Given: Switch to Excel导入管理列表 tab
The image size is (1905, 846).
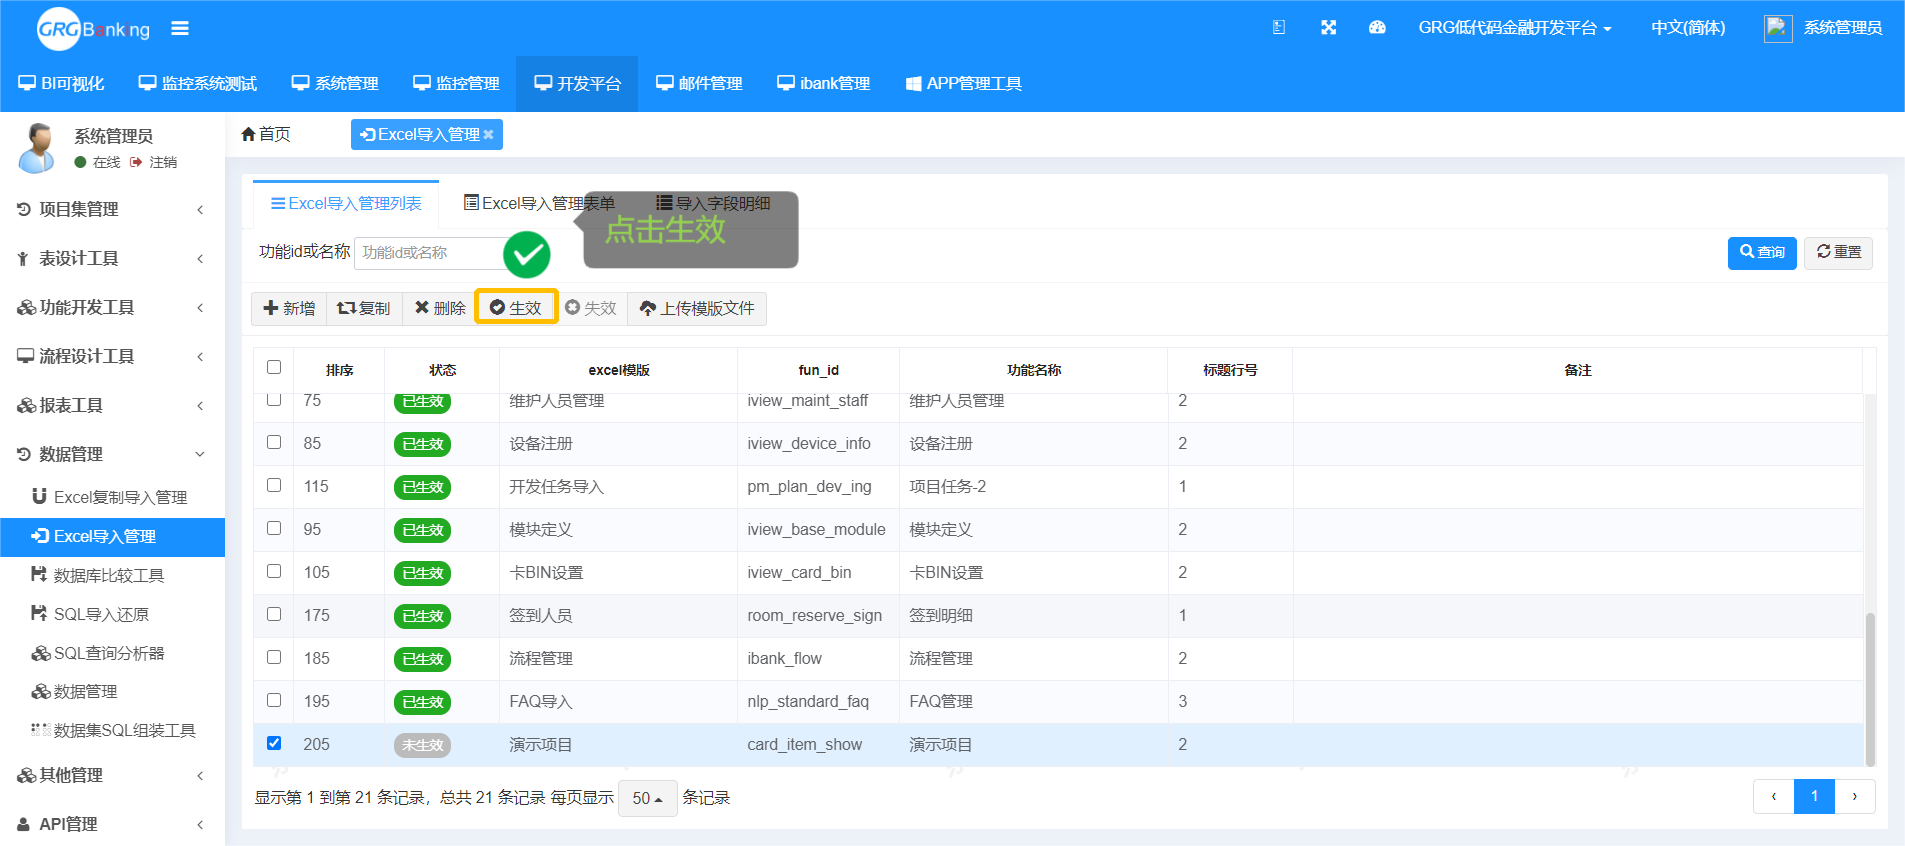Looking at the screenshot, I should coord(346,204).
